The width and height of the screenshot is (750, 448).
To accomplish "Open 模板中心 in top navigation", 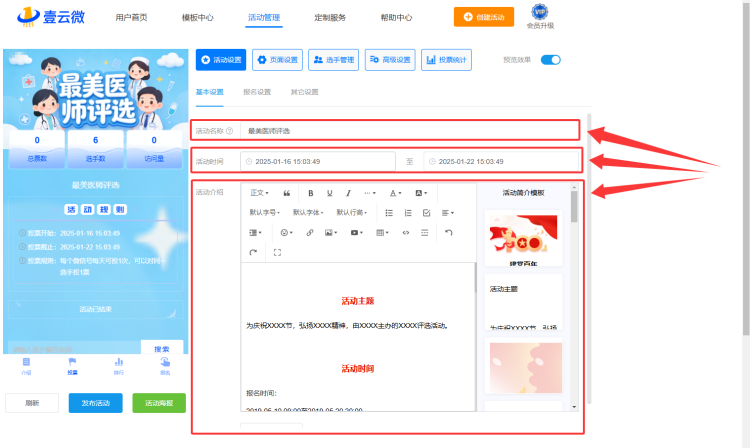I will point(198,18).
